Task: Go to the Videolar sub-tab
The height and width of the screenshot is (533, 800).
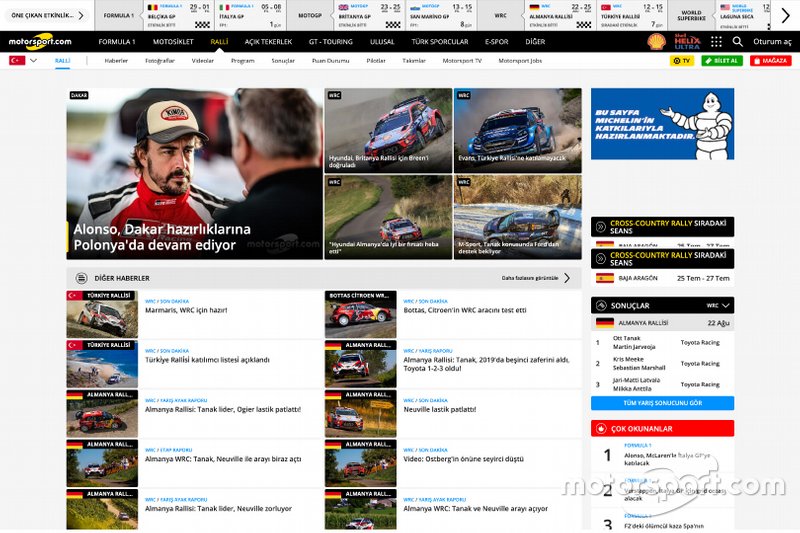Action: click(x=203, y=61)
